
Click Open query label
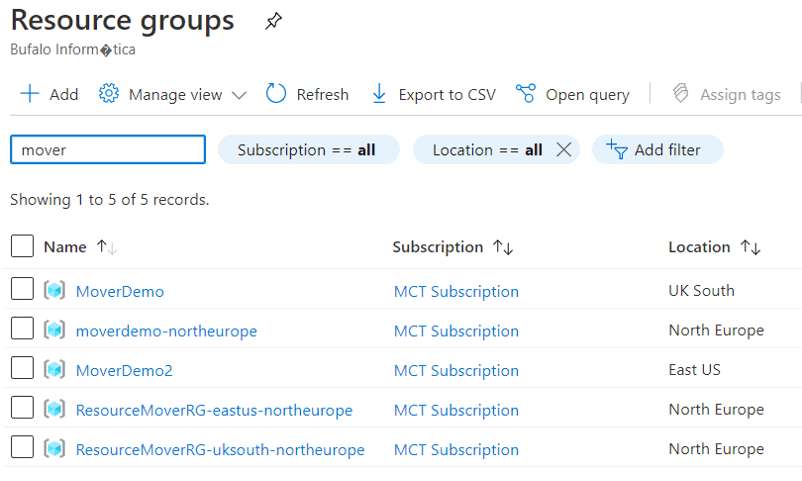588,95
